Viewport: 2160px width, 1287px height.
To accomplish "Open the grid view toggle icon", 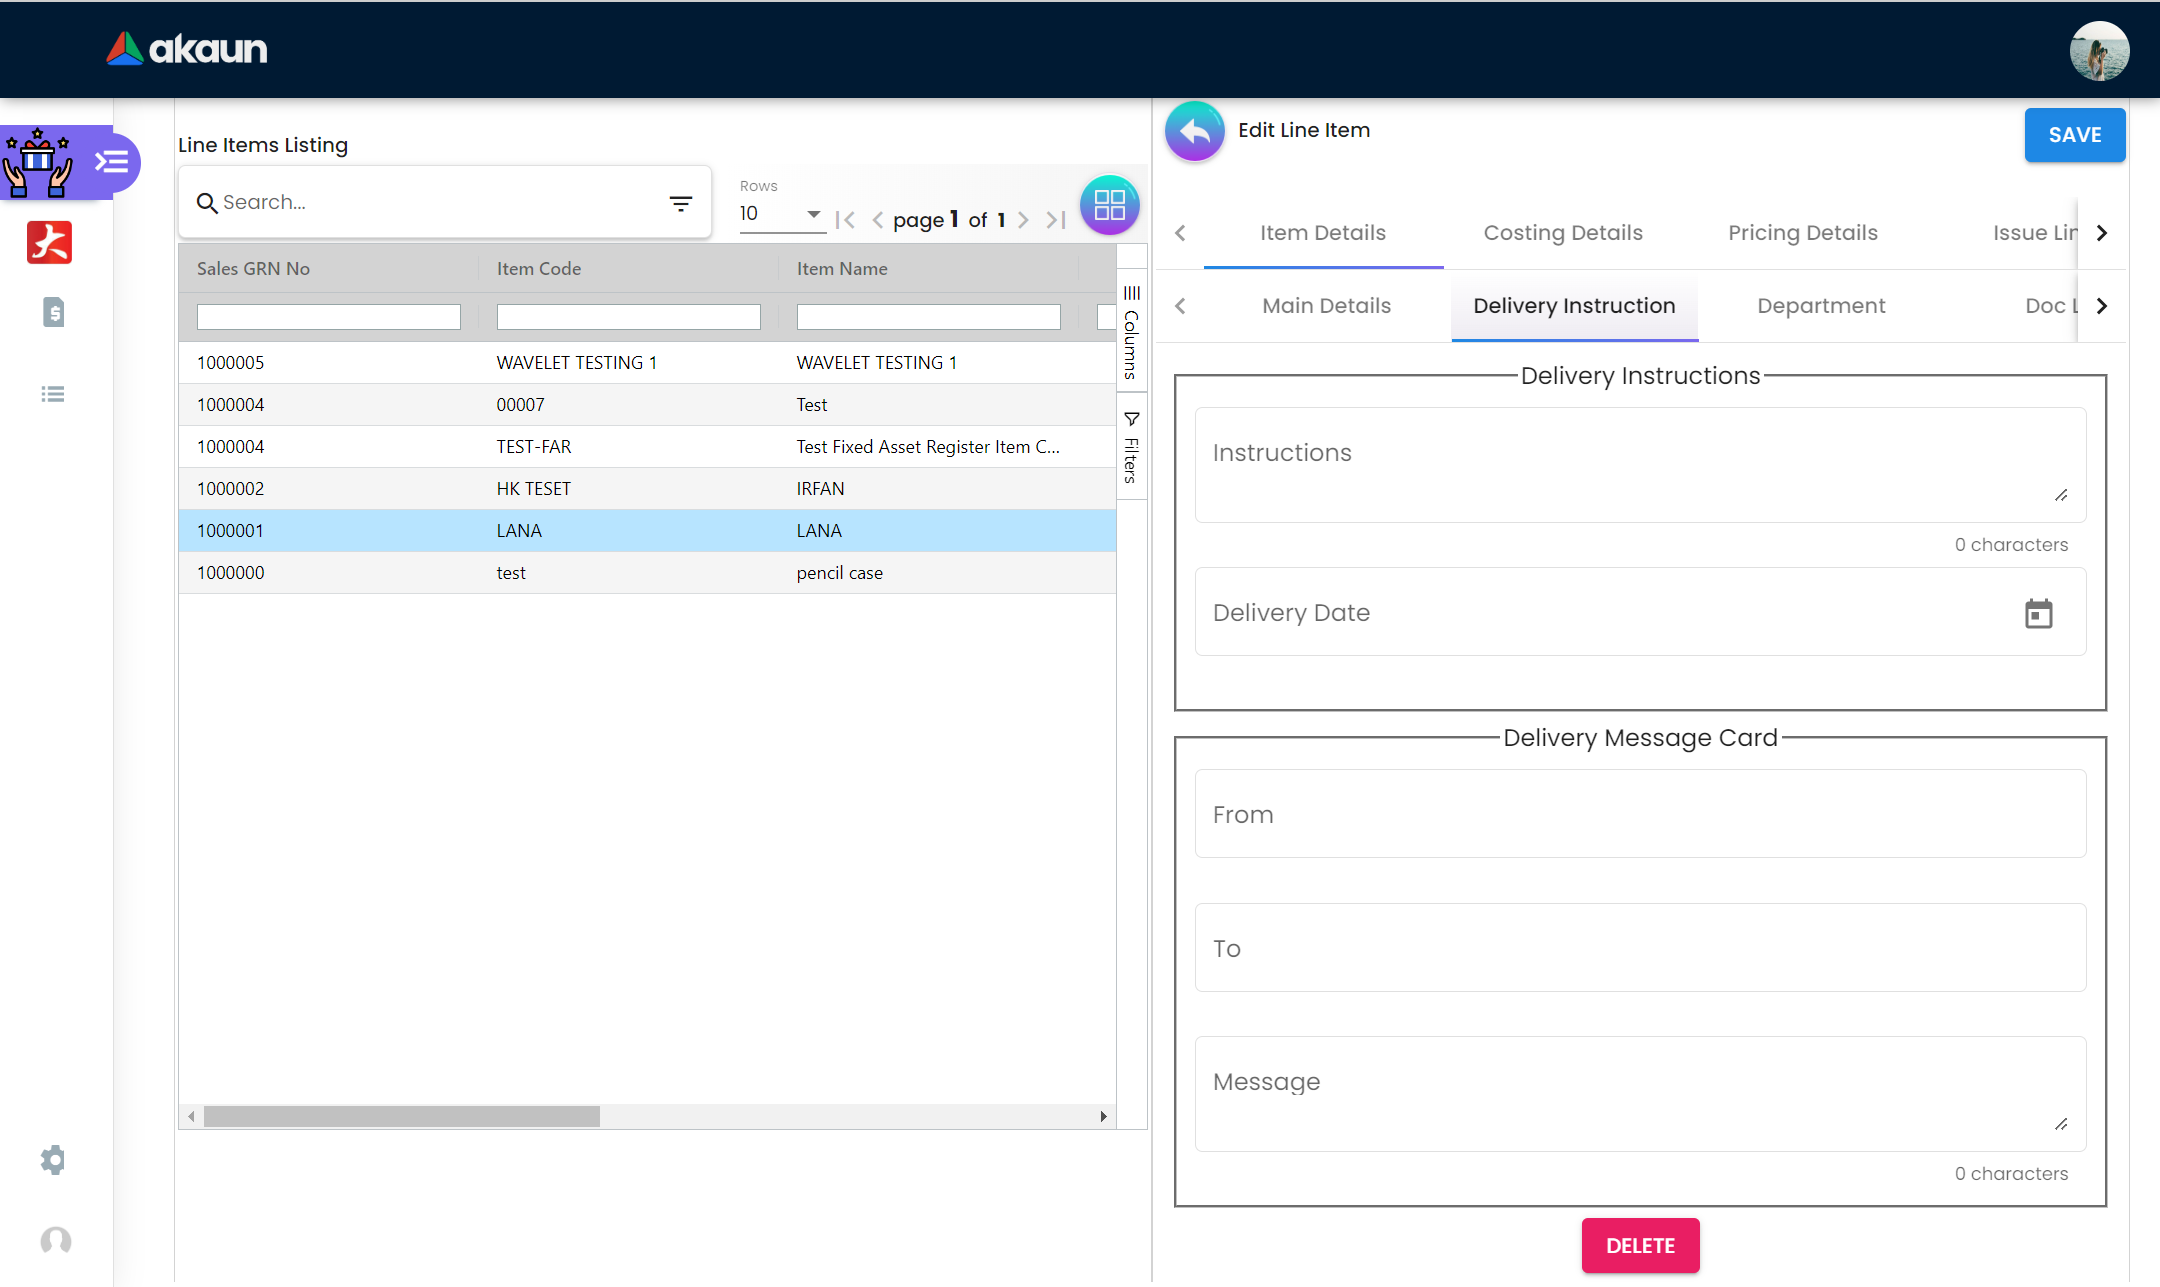I will pos(1109,205).
